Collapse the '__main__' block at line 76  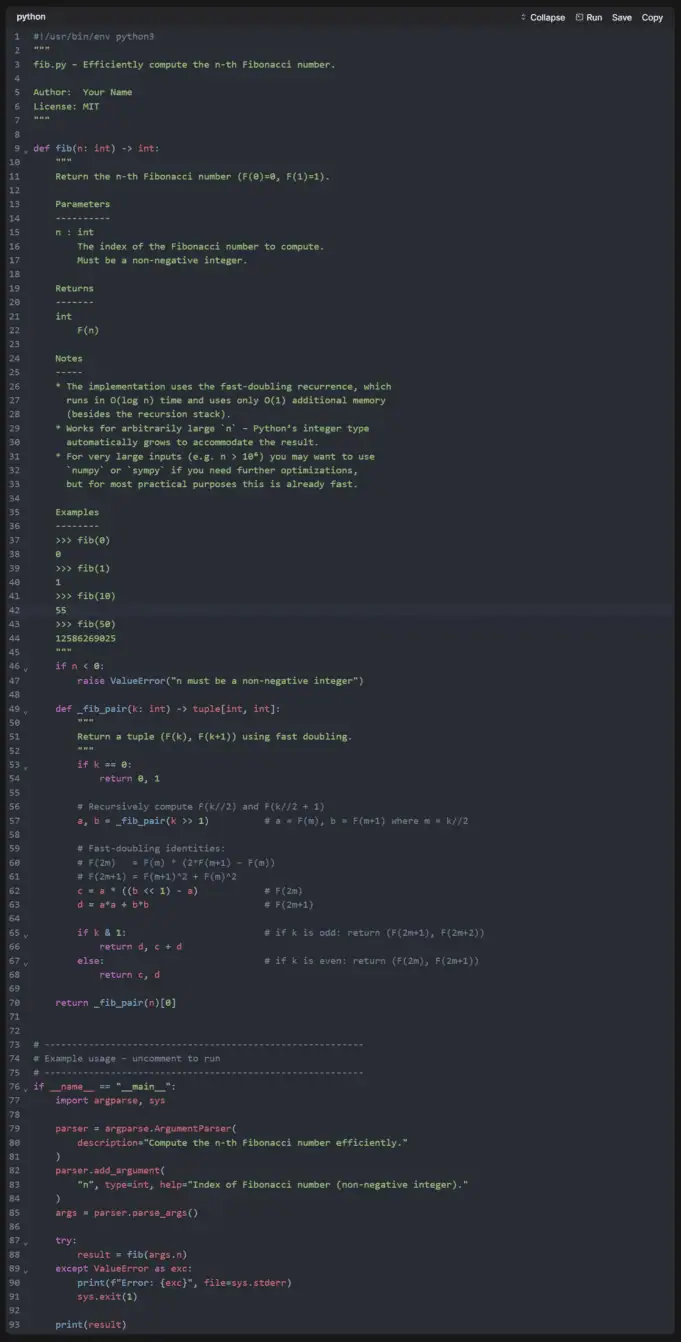pos(26,1087)
